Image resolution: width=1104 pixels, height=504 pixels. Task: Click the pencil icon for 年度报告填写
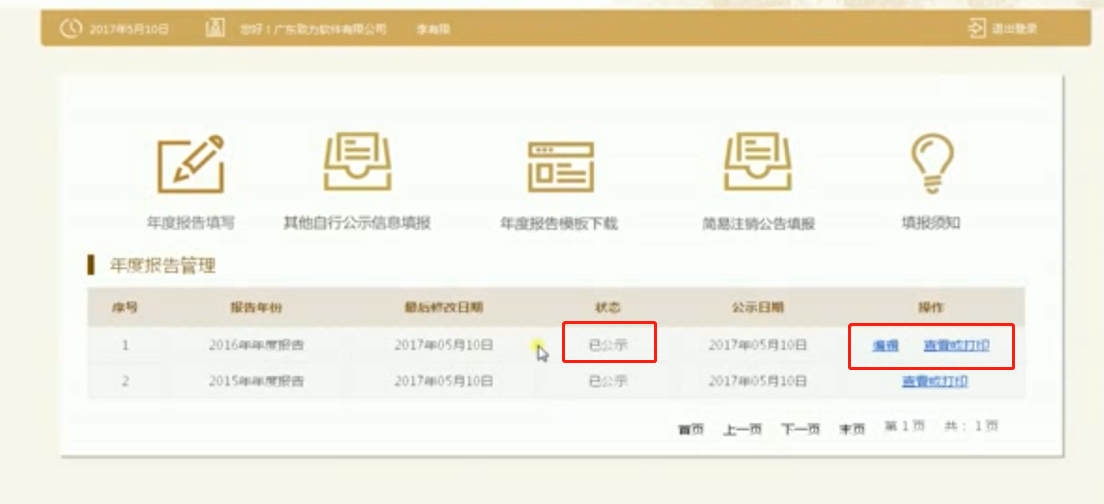click(x=190, y=164)
